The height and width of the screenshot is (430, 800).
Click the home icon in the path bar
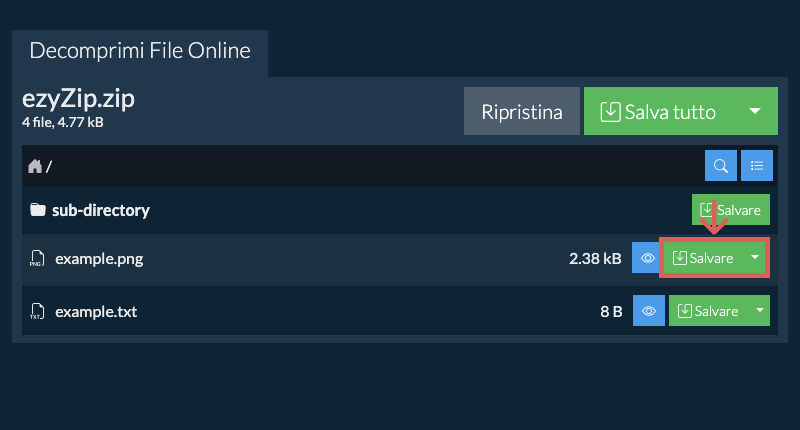point(35,166)
